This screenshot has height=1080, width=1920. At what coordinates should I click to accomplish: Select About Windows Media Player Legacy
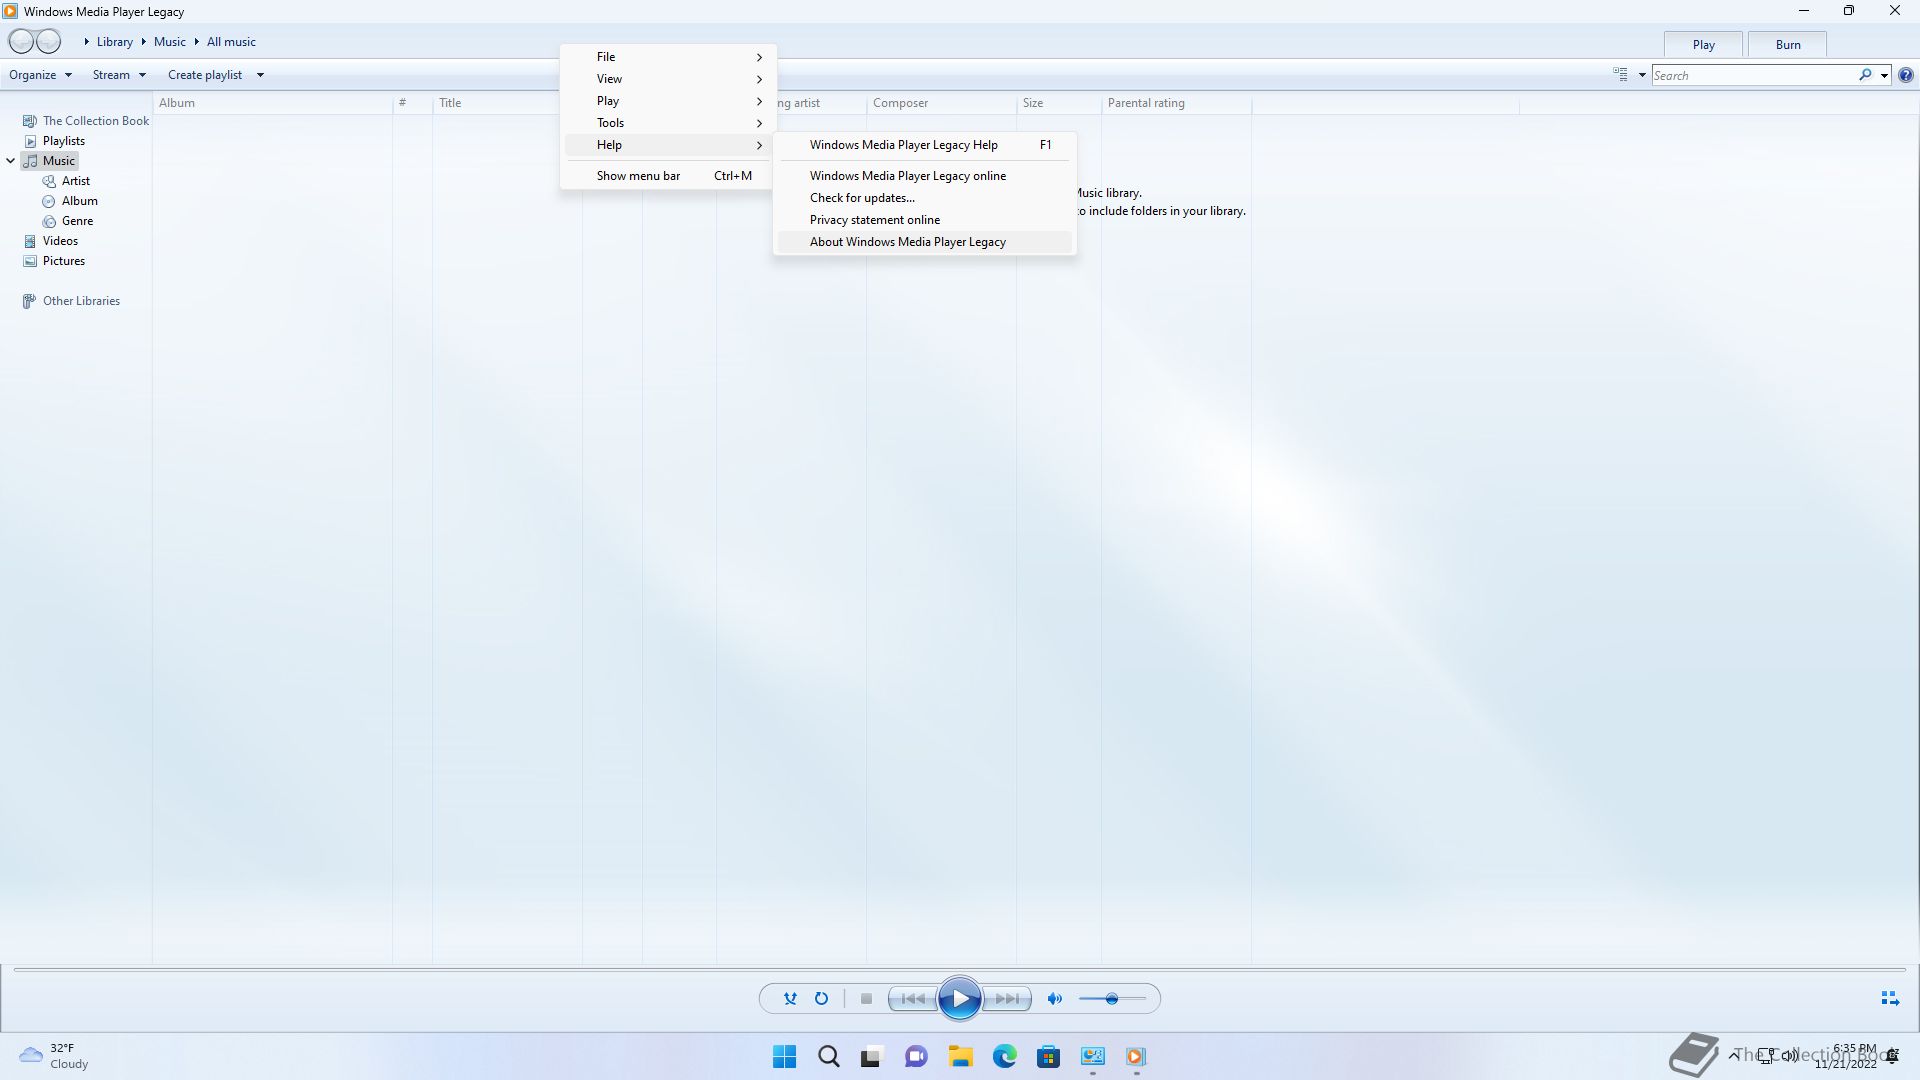point(925,242)
